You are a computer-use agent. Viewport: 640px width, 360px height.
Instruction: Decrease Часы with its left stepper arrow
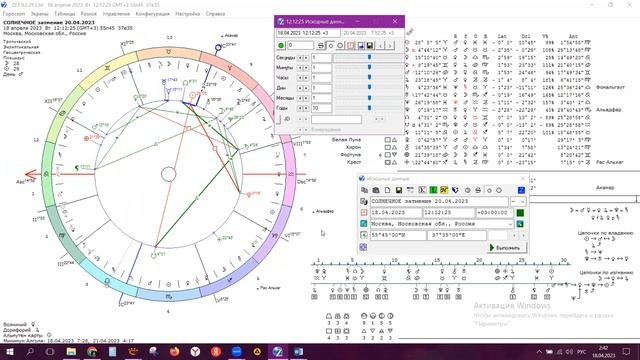tap(300, 78)
